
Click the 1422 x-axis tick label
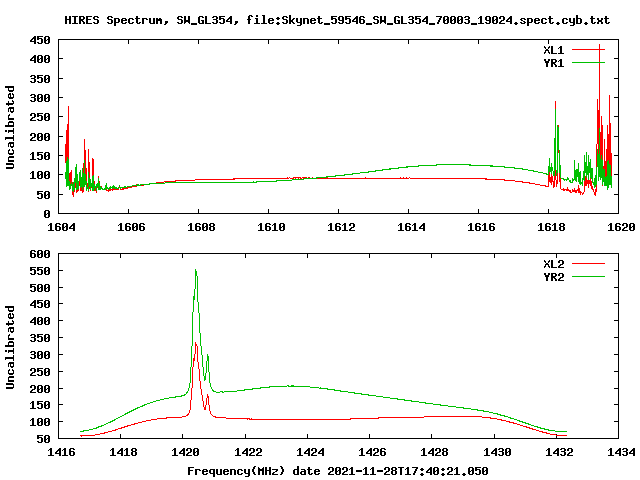(248, 452)
